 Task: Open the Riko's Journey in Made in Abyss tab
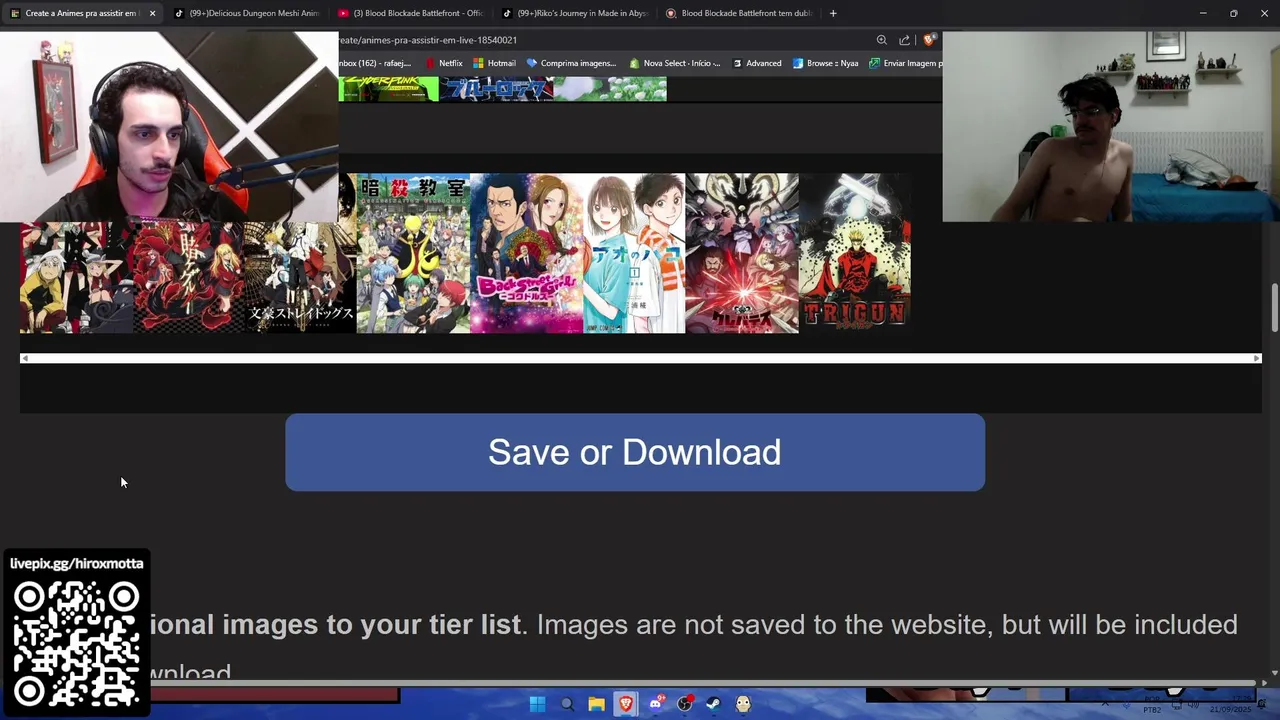(573, 13)
